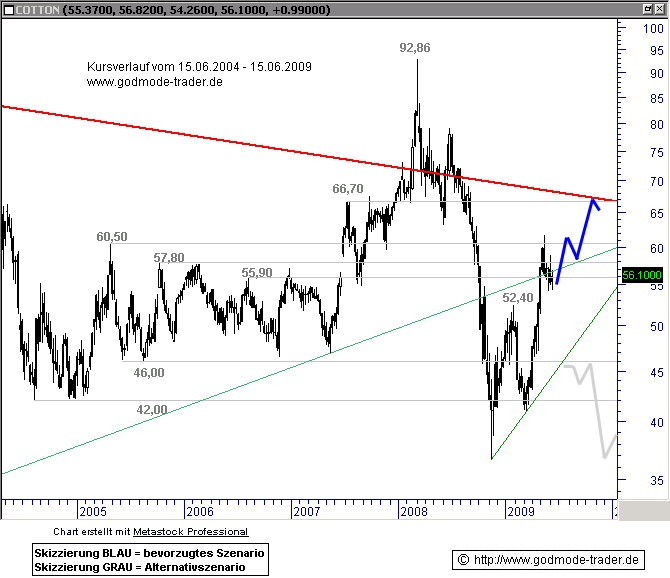Click the 2007 year marker on time axis

(x=307, y=511)
